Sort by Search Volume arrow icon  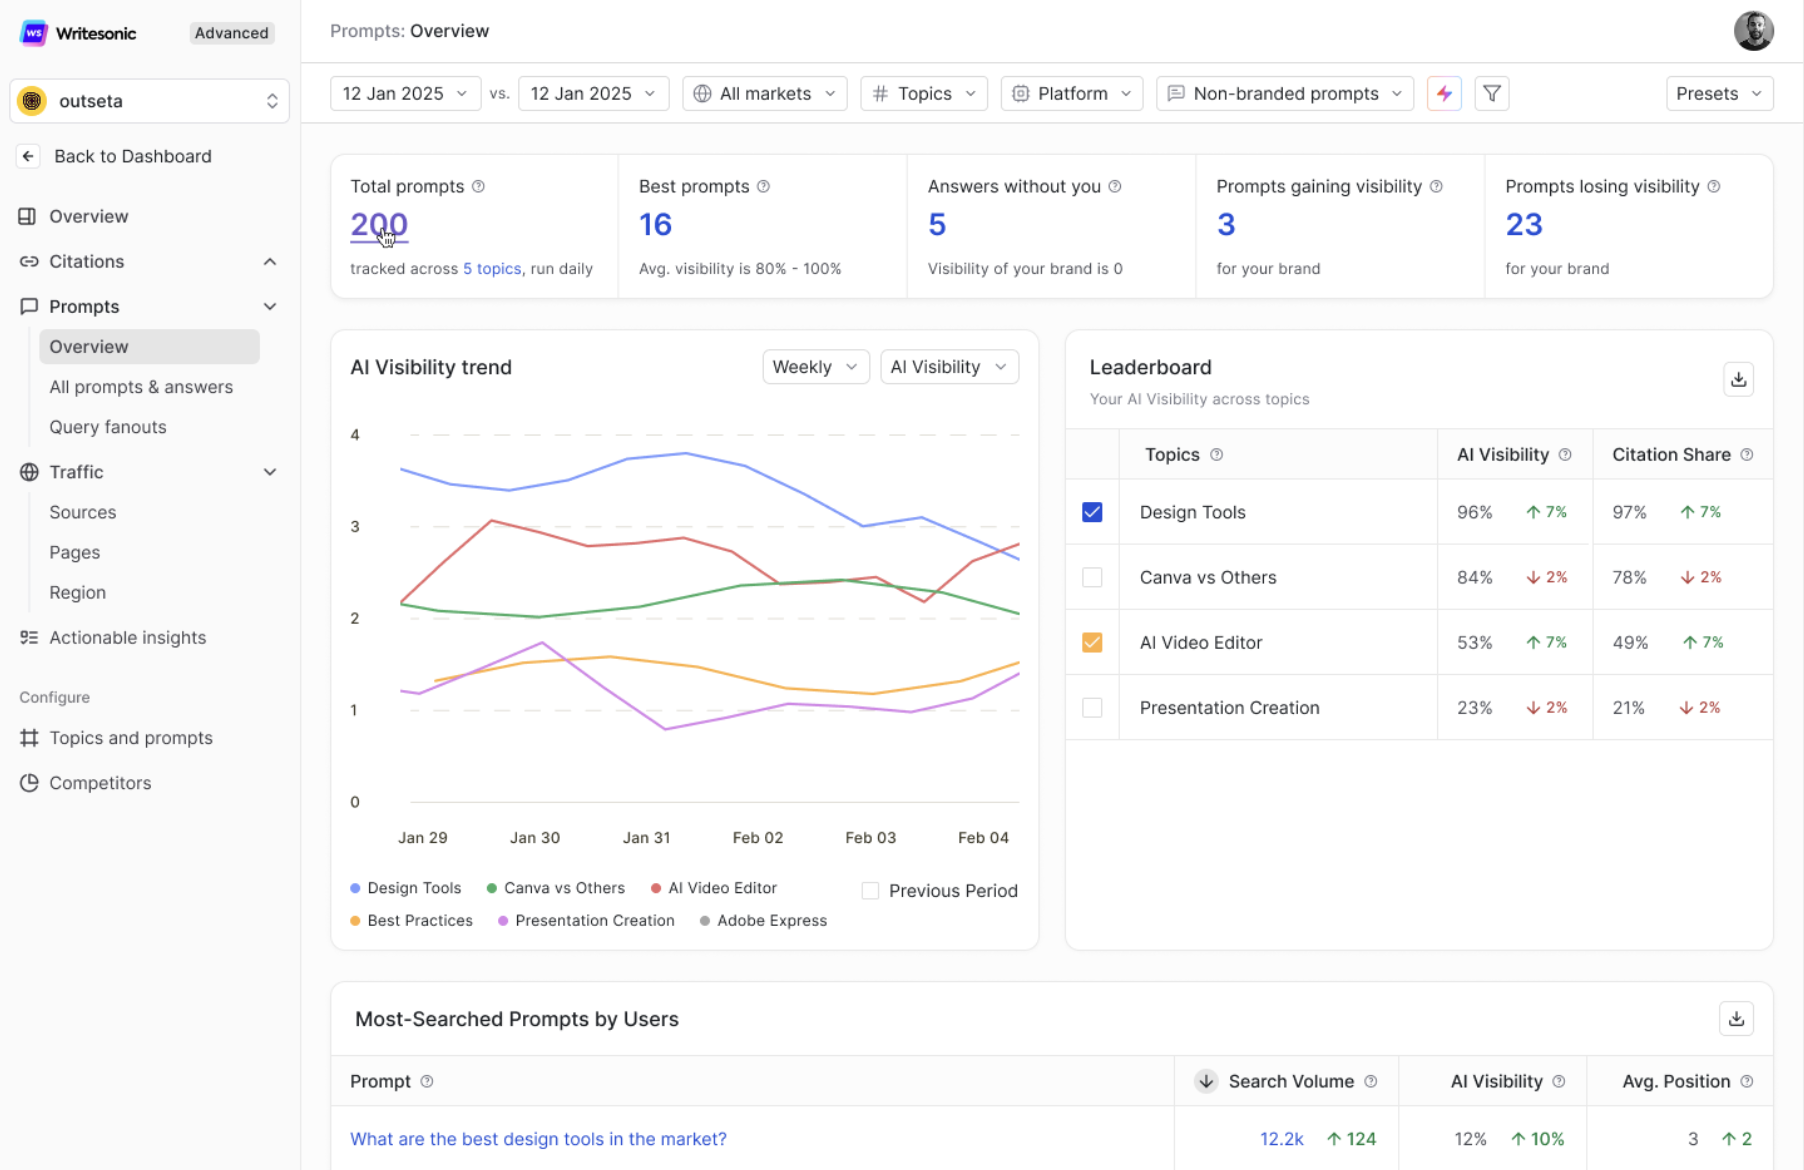[1206, 1081]
